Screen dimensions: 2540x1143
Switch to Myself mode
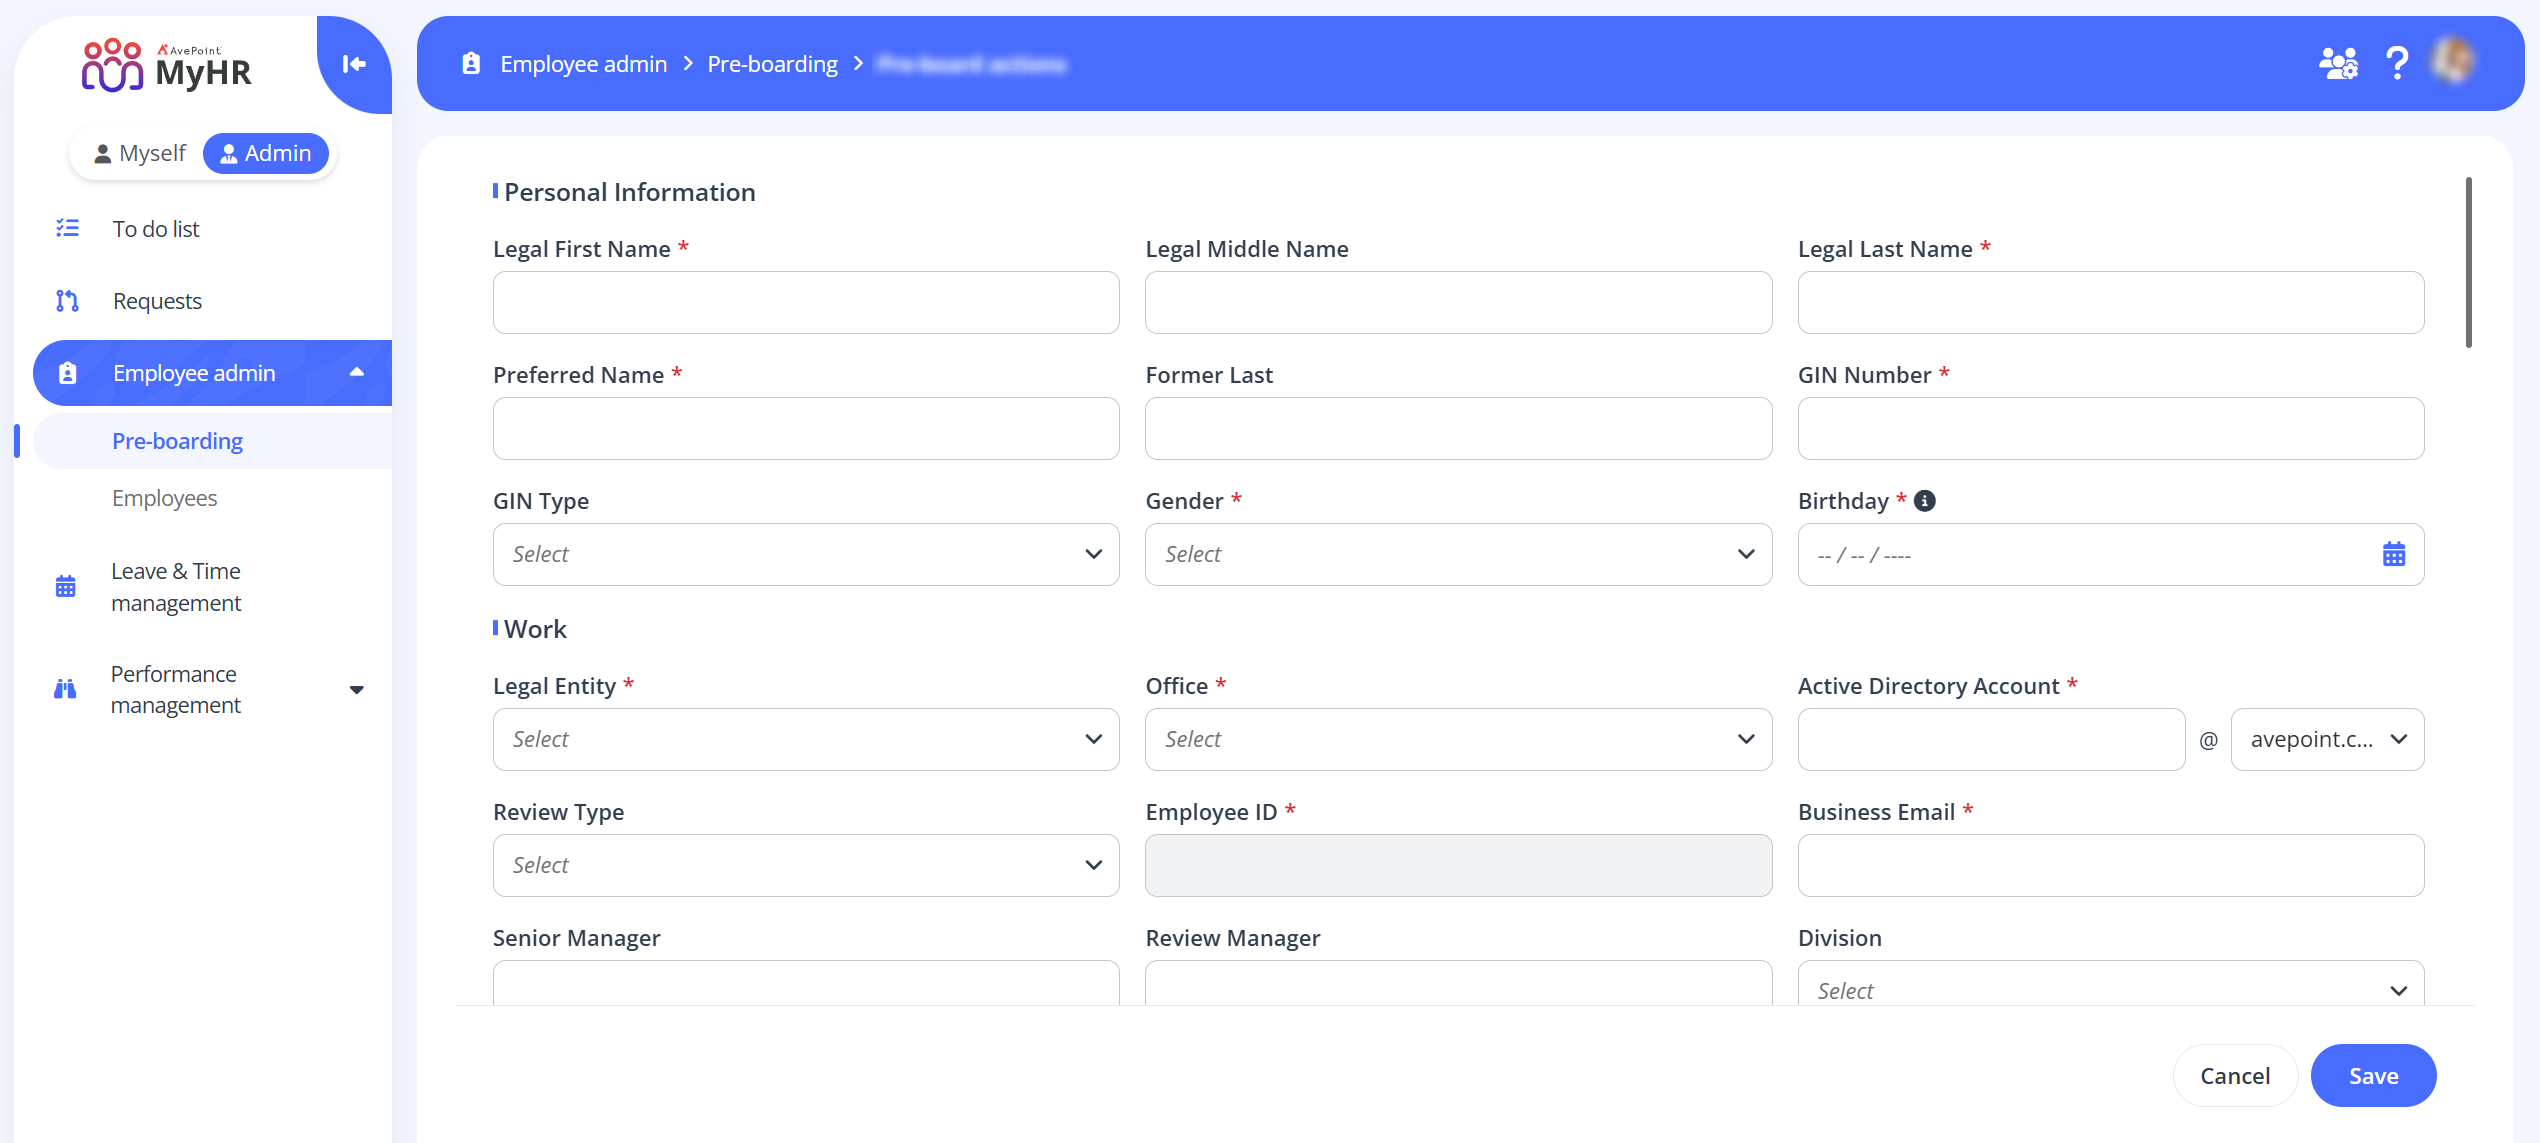click(139, 153)
